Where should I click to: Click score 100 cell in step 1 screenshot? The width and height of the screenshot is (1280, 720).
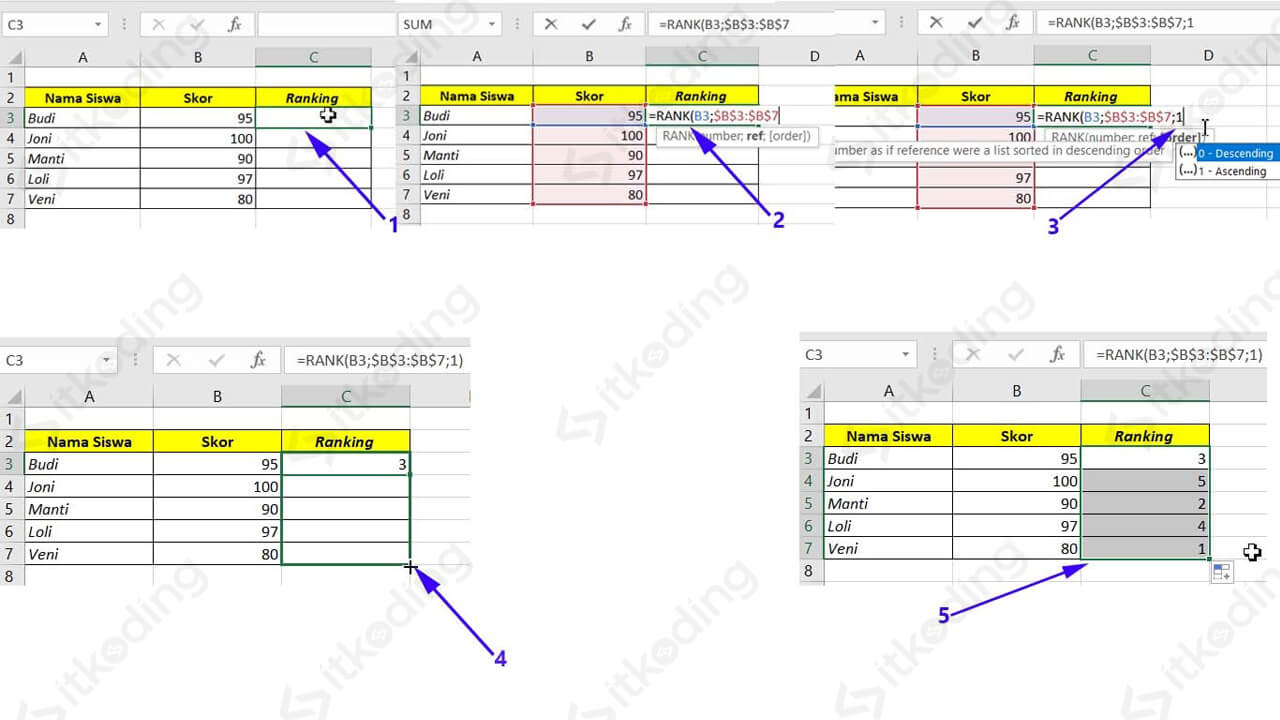[198, 138]
